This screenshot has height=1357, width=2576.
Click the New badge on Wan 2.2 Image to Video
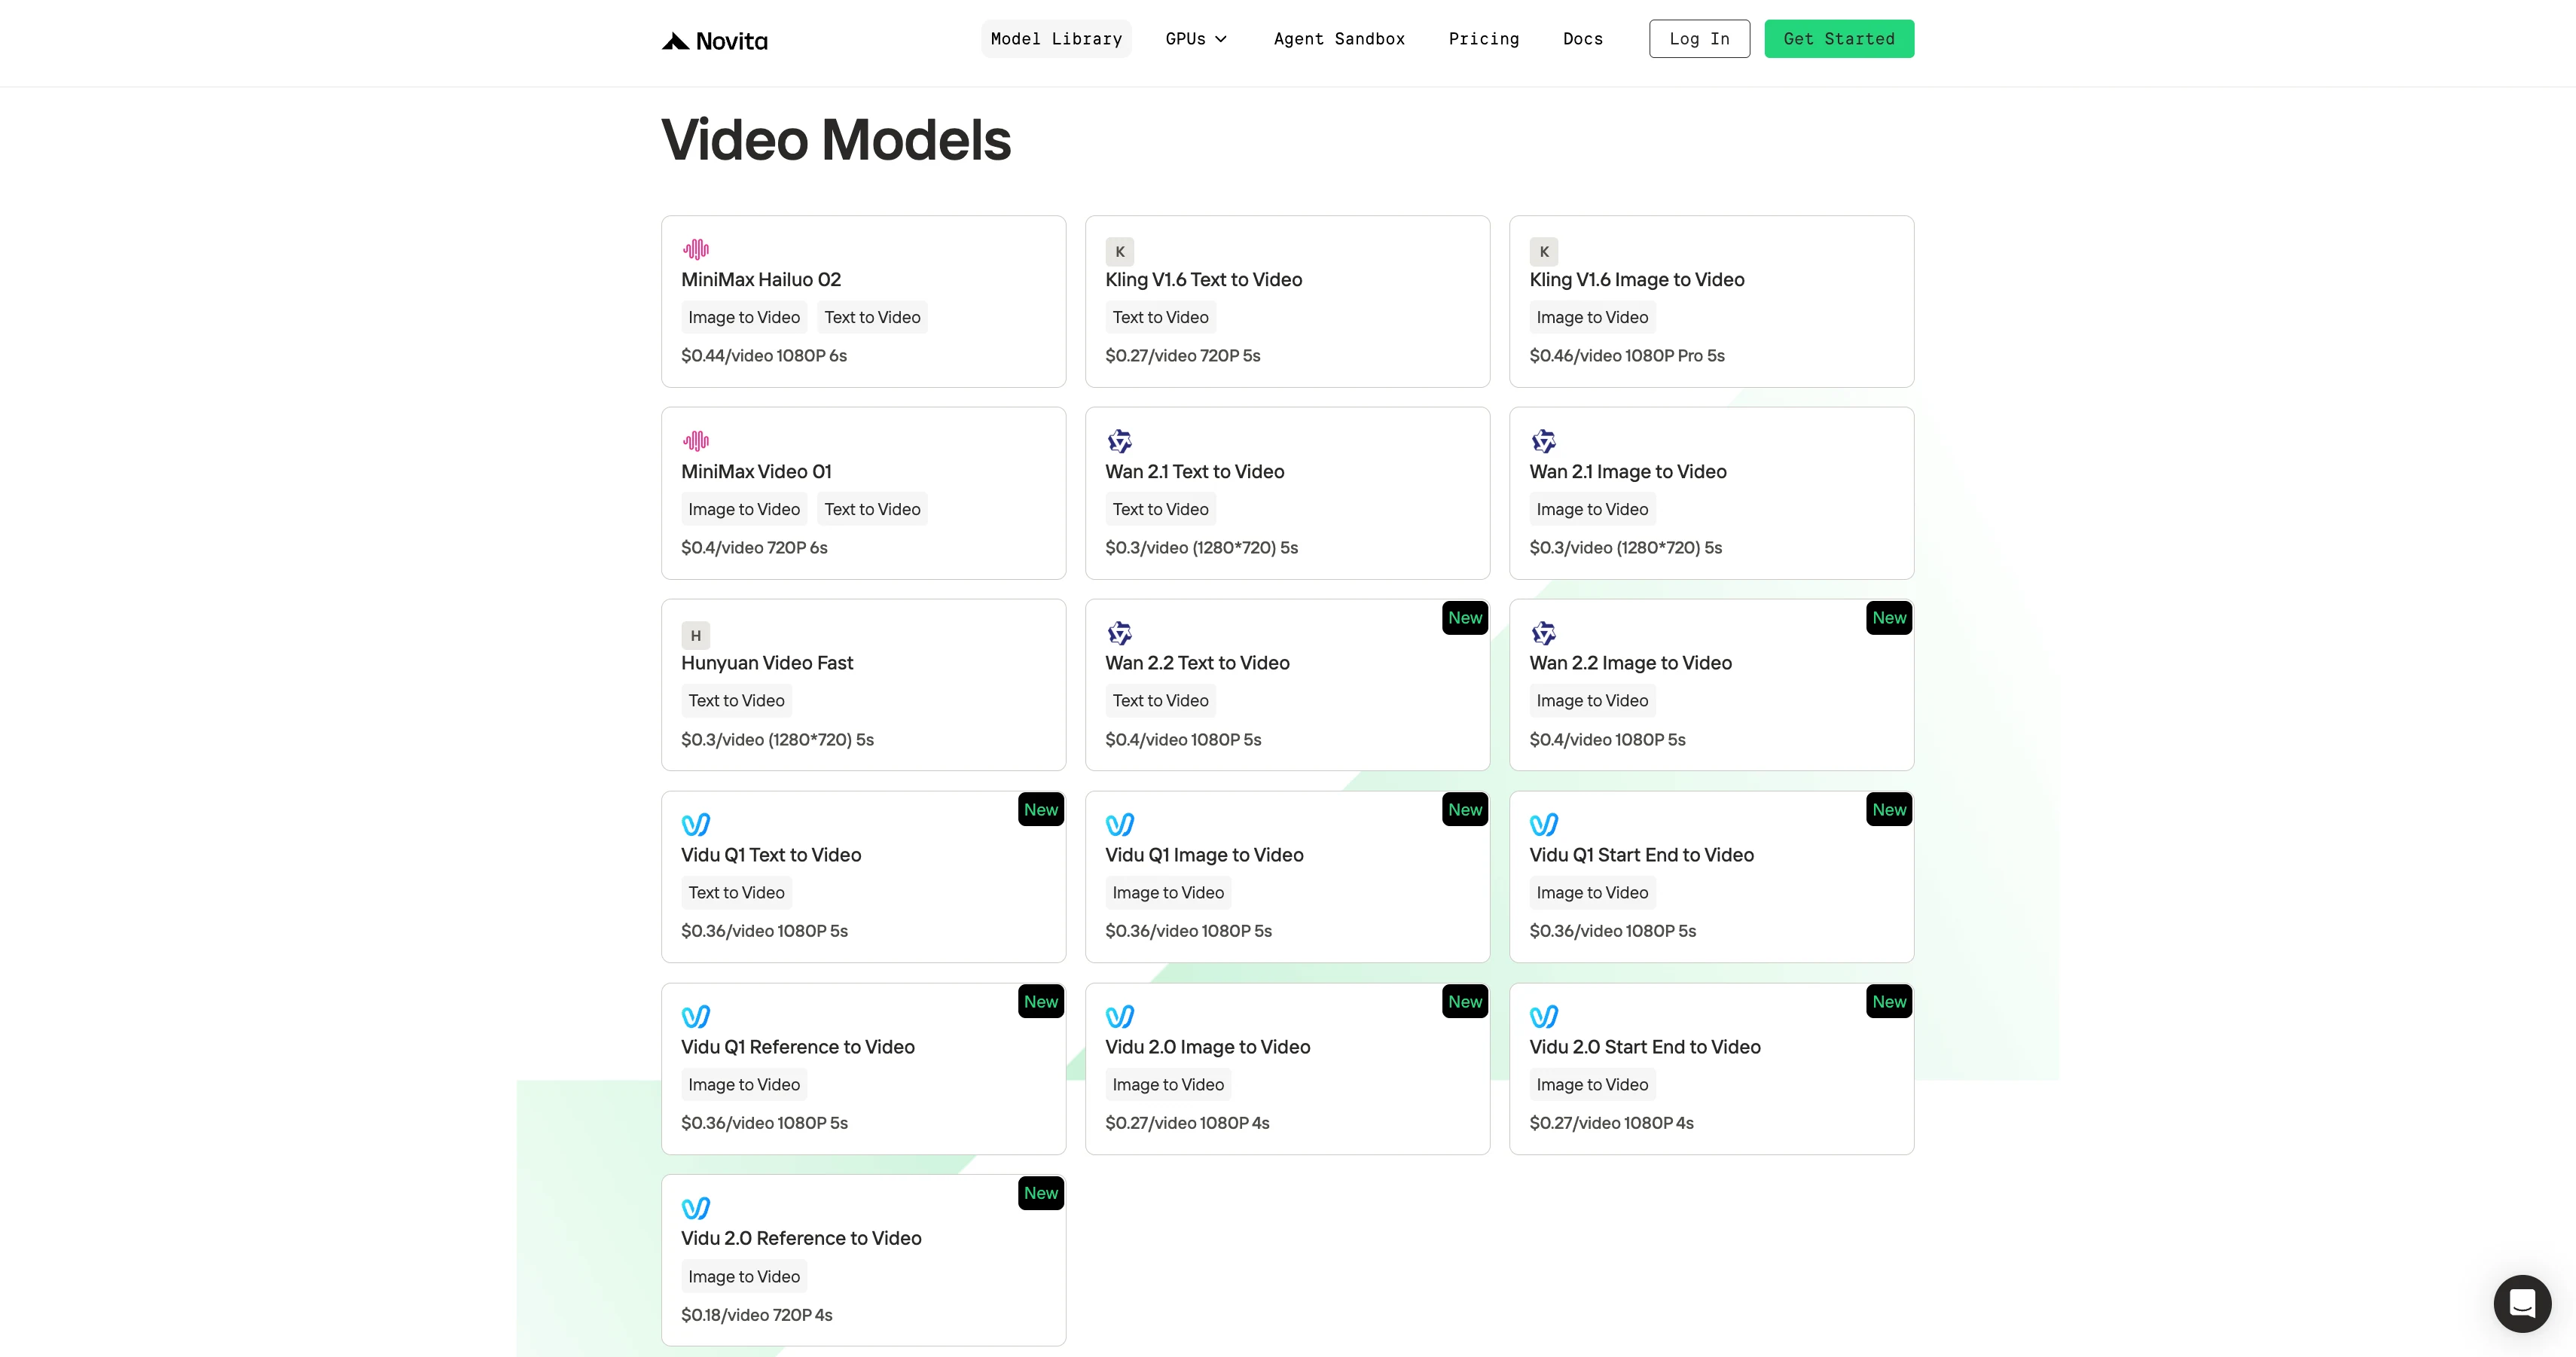pyautogui.click(x=1889, y=618)
